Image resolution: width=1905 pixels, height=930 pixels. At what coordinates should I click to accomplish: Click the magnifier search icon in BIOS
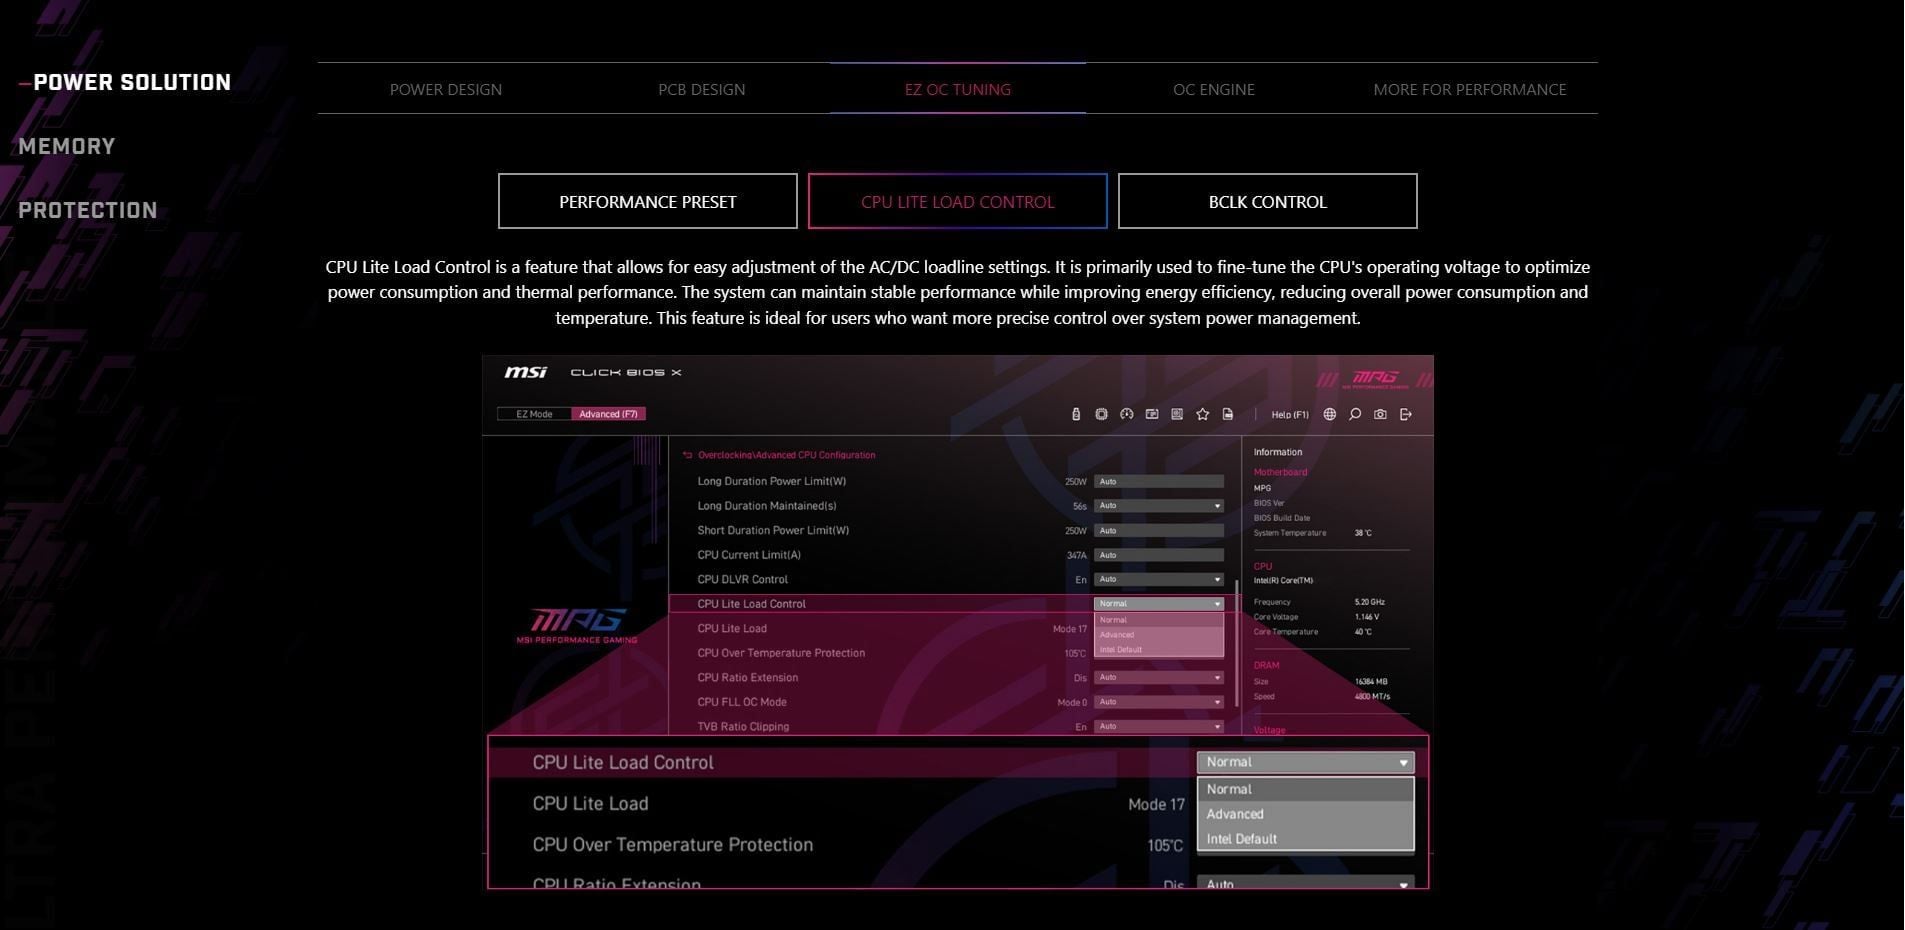(1355, 414)
